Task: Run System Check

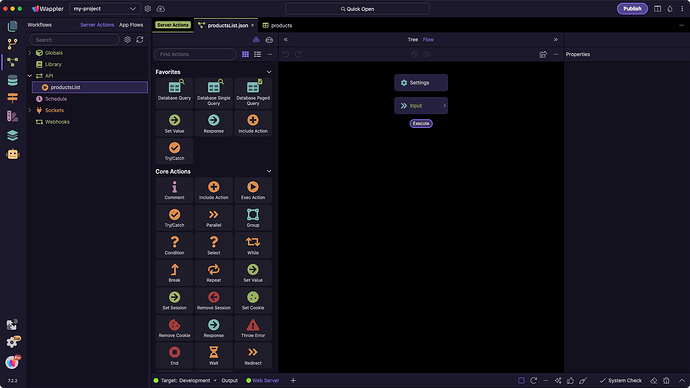Action: pyautogui.click(x=620, y=381)
